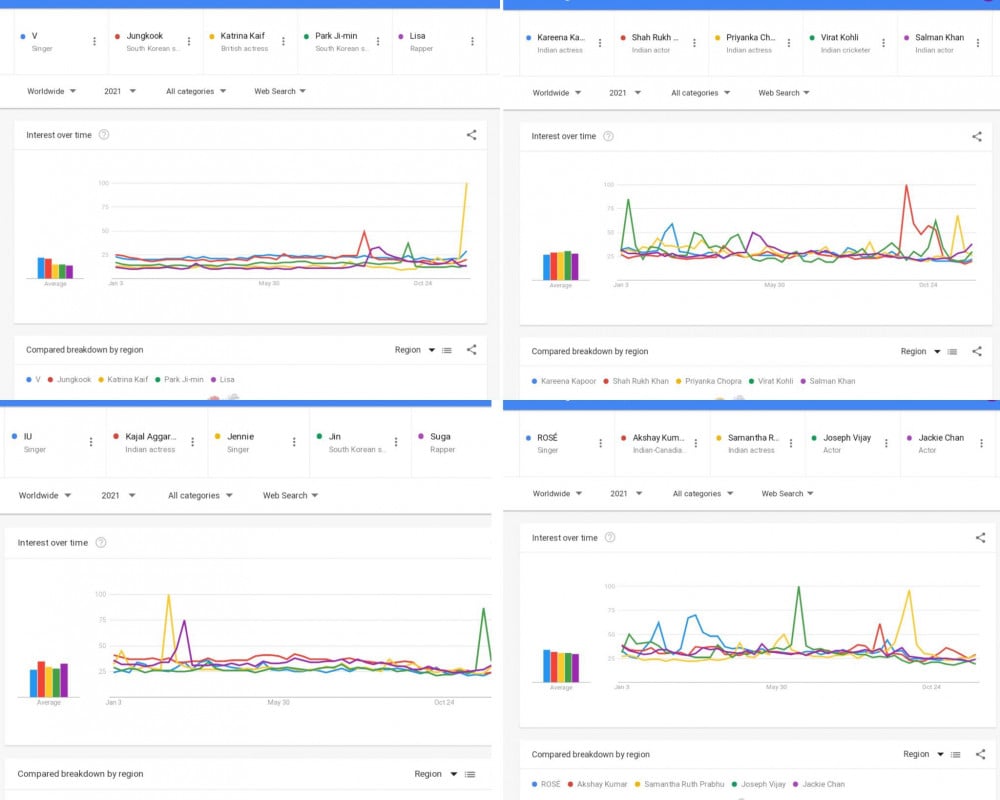Click Samantha Ruth Prabhu in the breakdown legend
Screen dimensions: 1000x800
[x=680, y=784]
